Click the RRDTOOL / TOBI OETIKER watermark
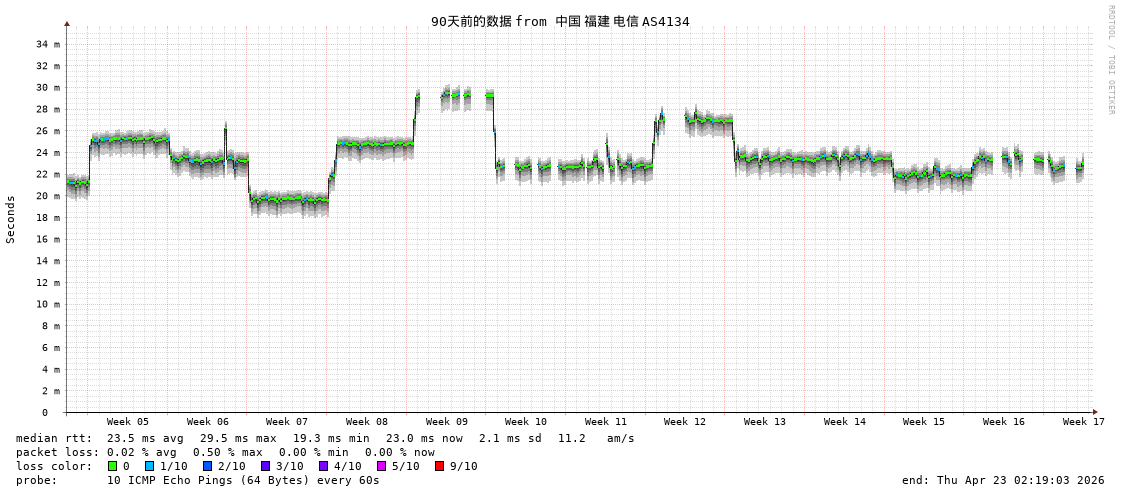 coord(1110,60)
